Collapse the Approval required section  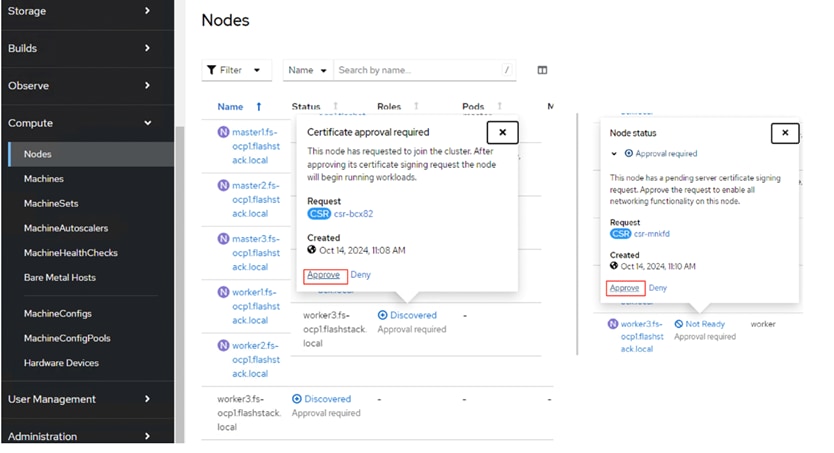(614, 154)
